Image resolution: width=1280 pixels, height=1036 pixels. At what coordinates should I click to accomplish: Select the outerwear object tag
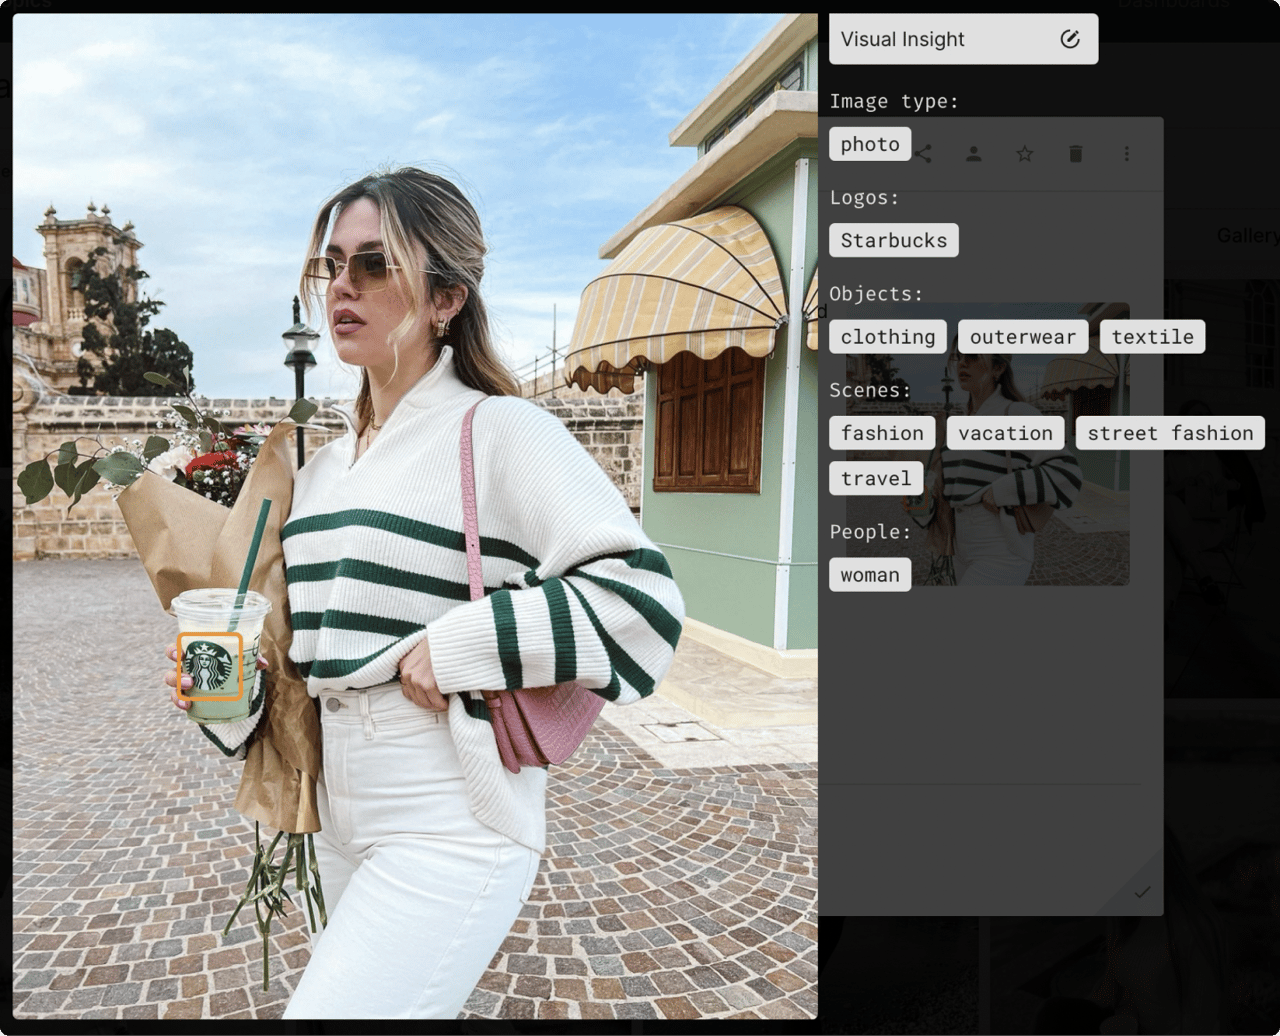coord(1022,336)
